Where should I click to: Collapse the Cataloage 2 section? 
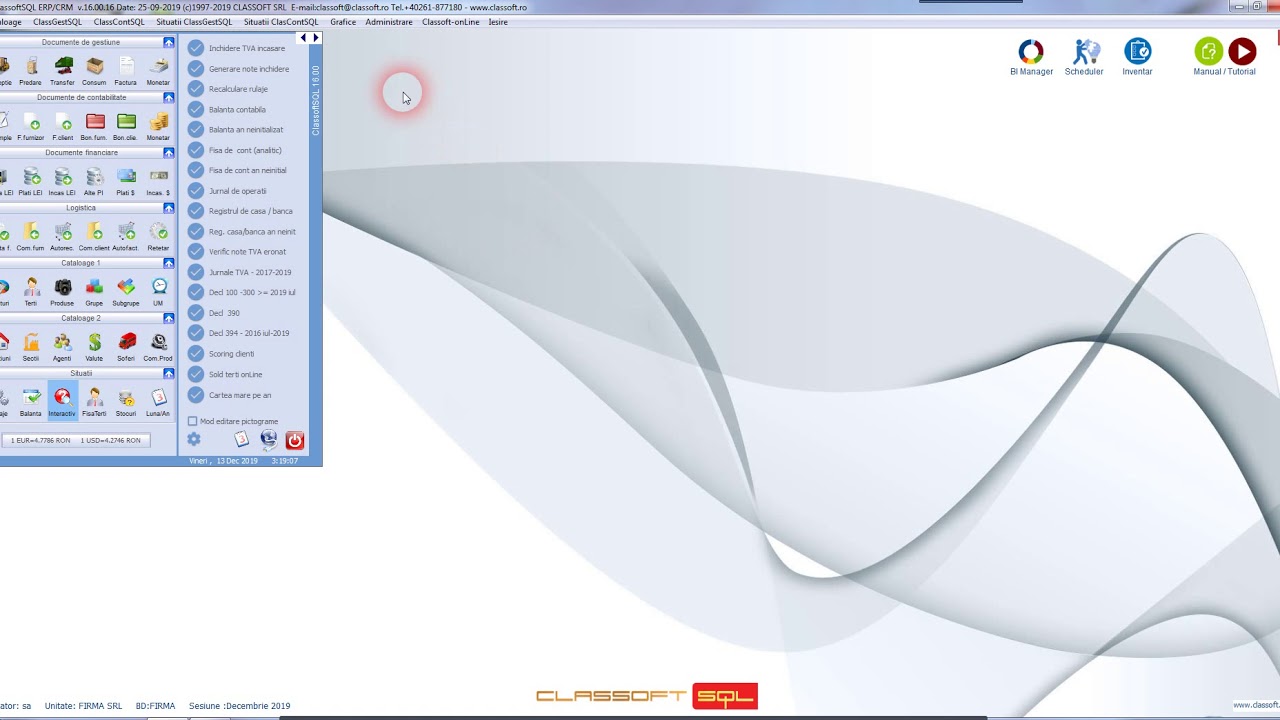pyautogui.click(x=169, y=318)
